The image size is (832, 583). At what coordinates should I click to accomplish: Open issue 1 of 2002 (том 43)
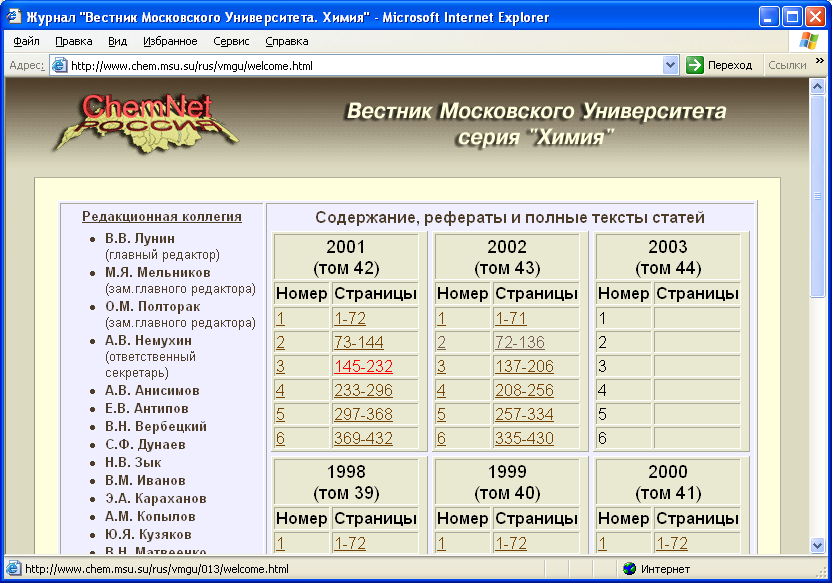pyautogui.click(x=441, y=318)
